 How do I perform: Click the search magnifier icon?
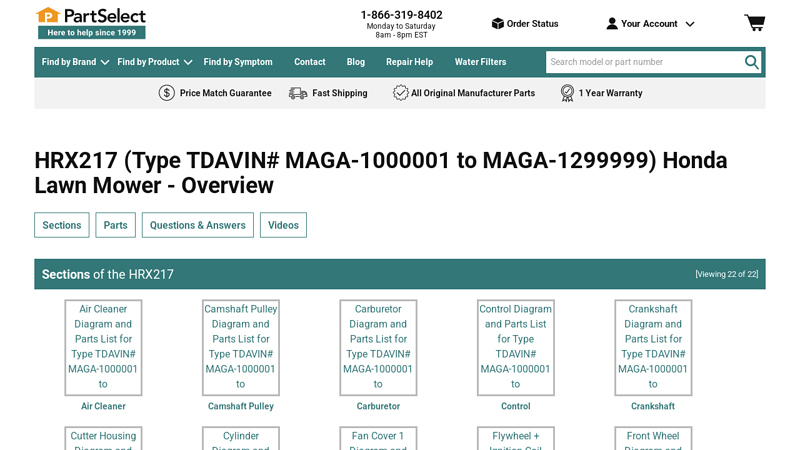[751, 62]
